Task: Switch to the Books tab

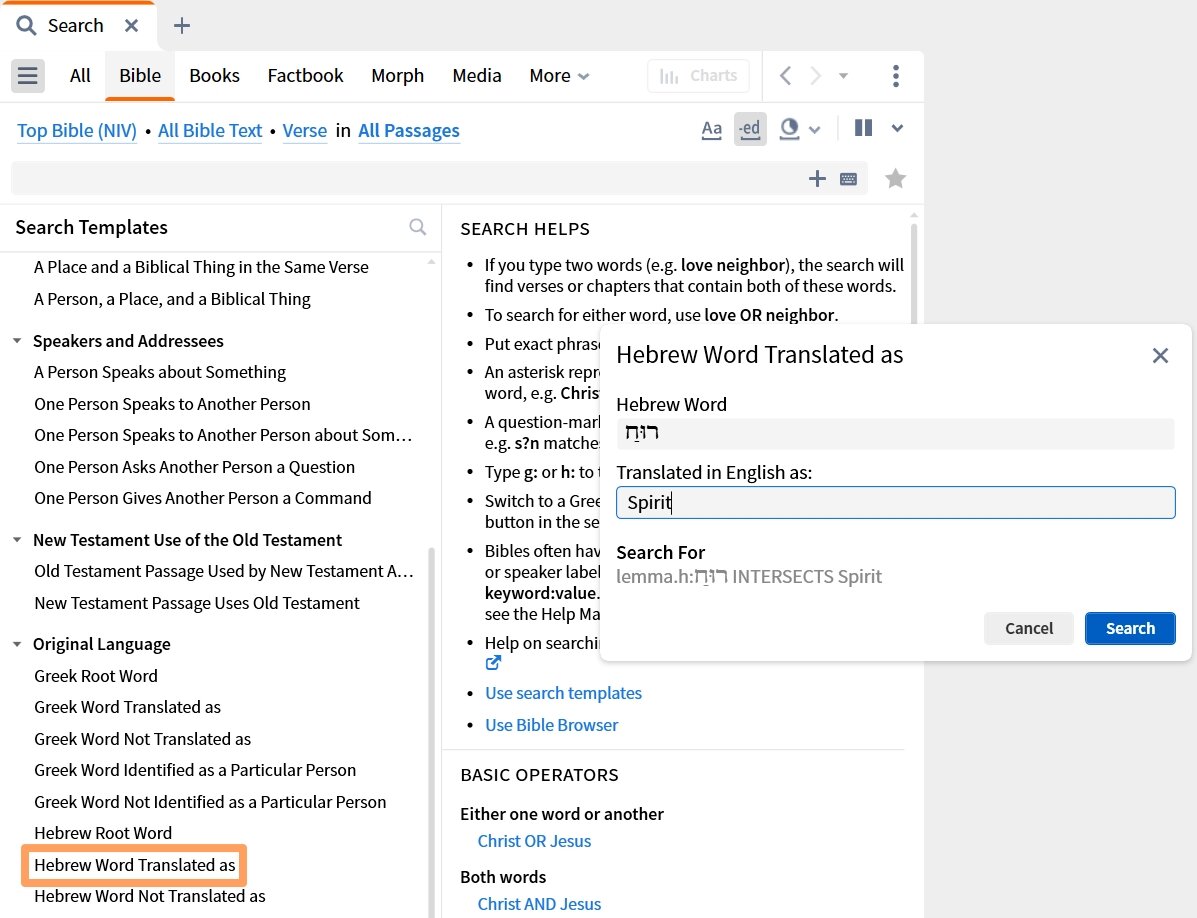Action: [x=215, y=76]
